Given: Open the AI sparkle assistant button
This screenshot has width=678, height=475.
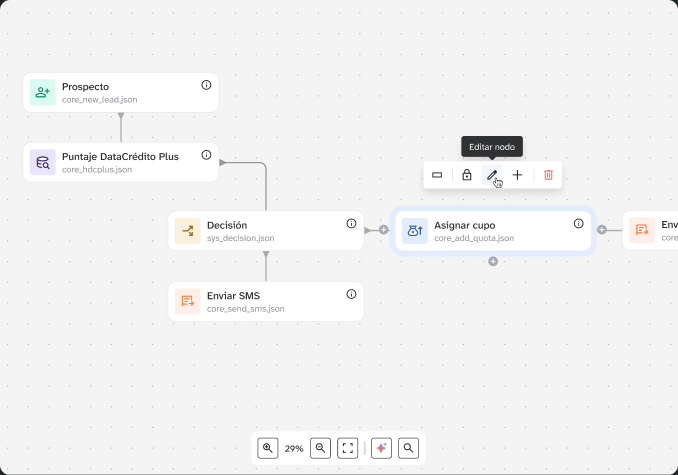Looking at the screenshot, I should 381,448.
